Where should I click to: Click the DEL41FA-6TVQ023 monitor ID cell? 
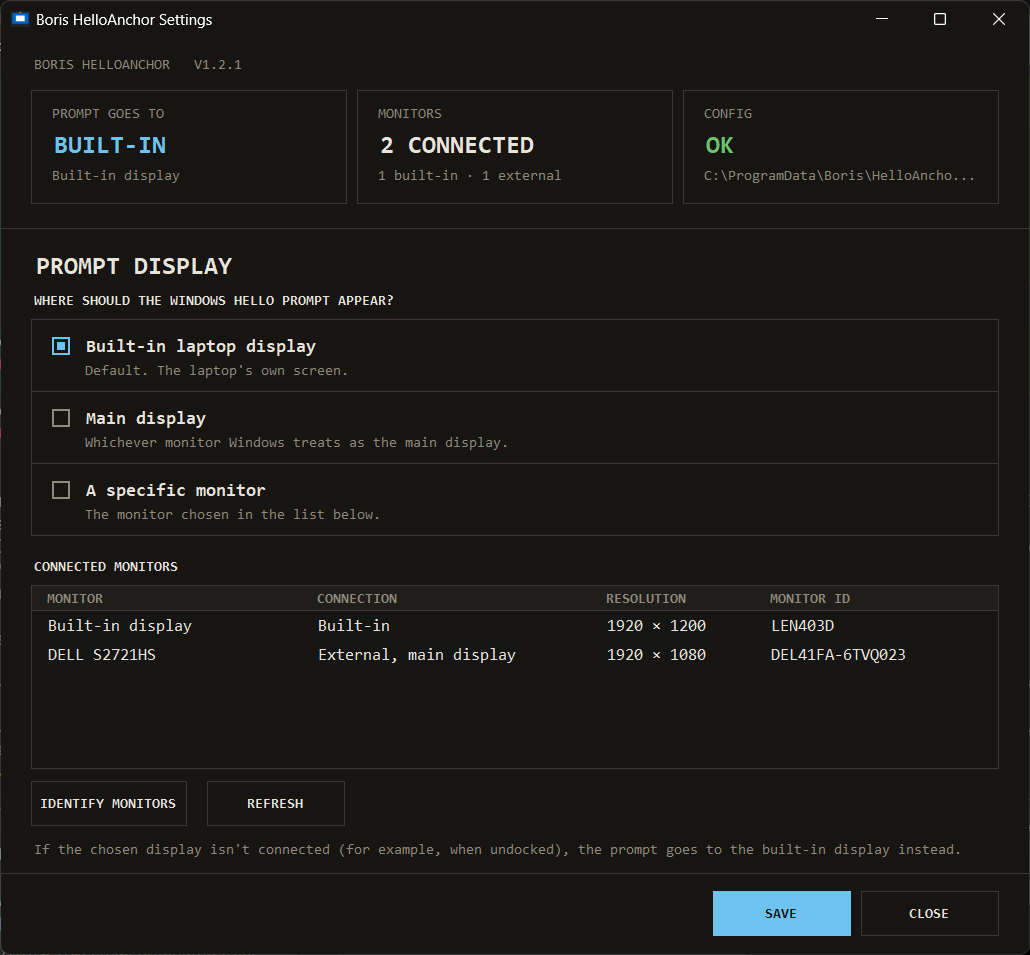[838, 655]
